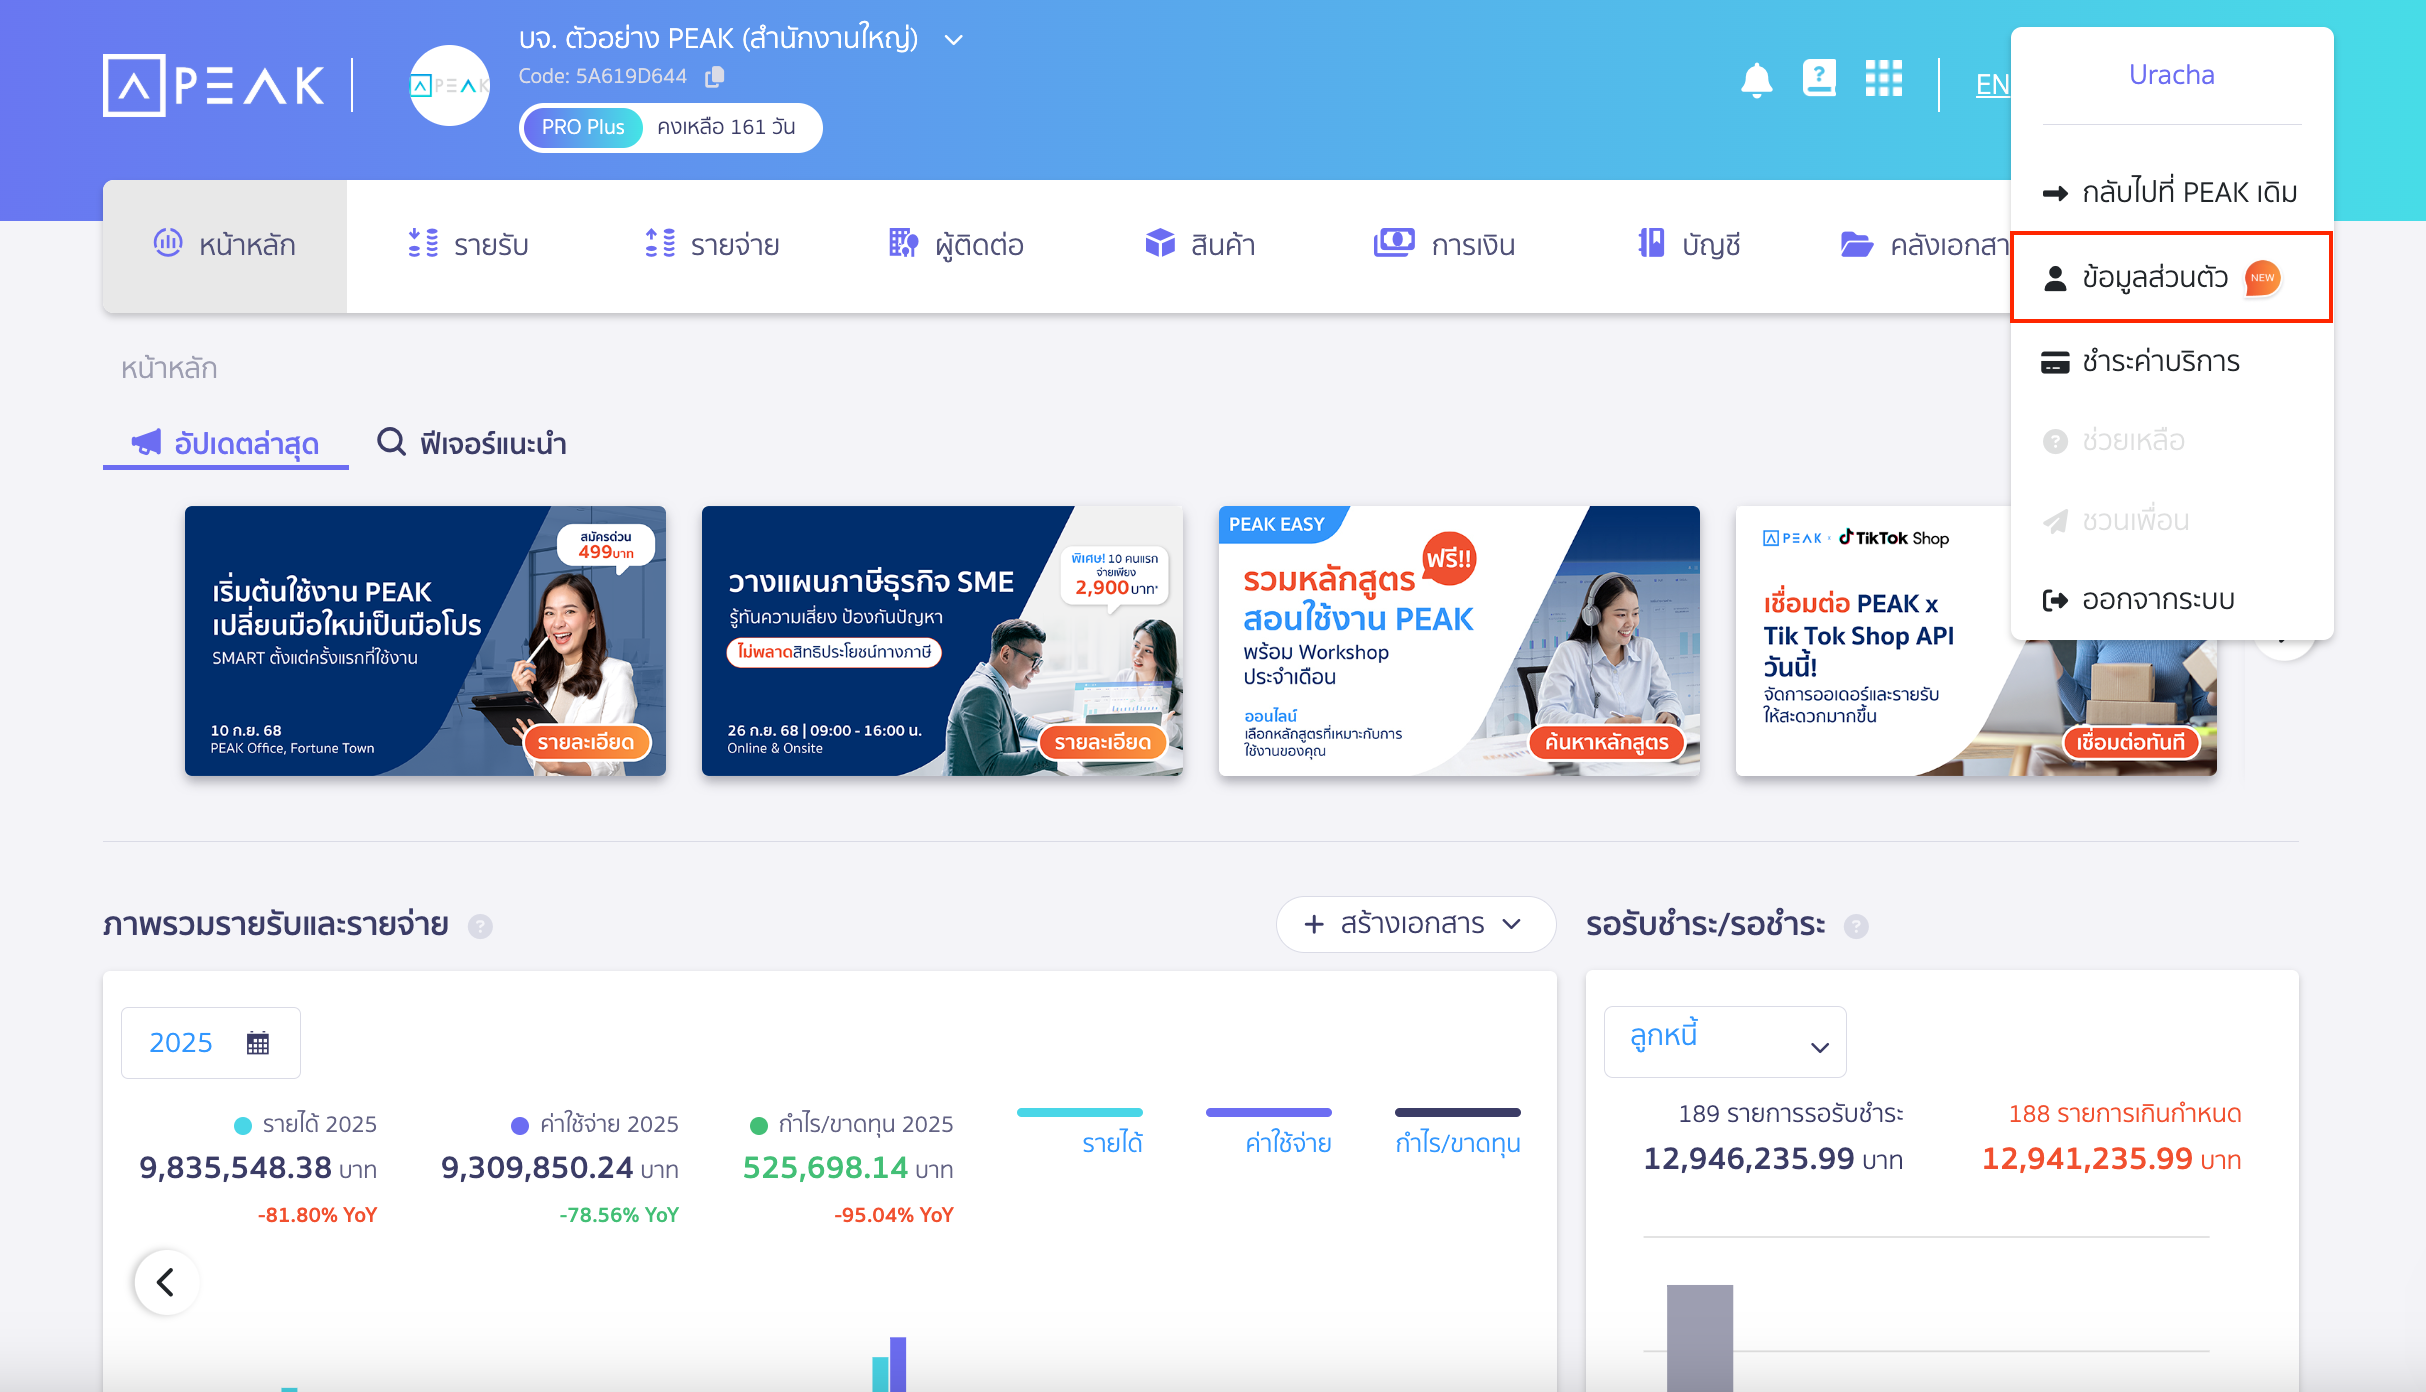Screen dimensions: 2426x1392
Task: Click the PRO Plus package badge
Action: click(583, 127)
